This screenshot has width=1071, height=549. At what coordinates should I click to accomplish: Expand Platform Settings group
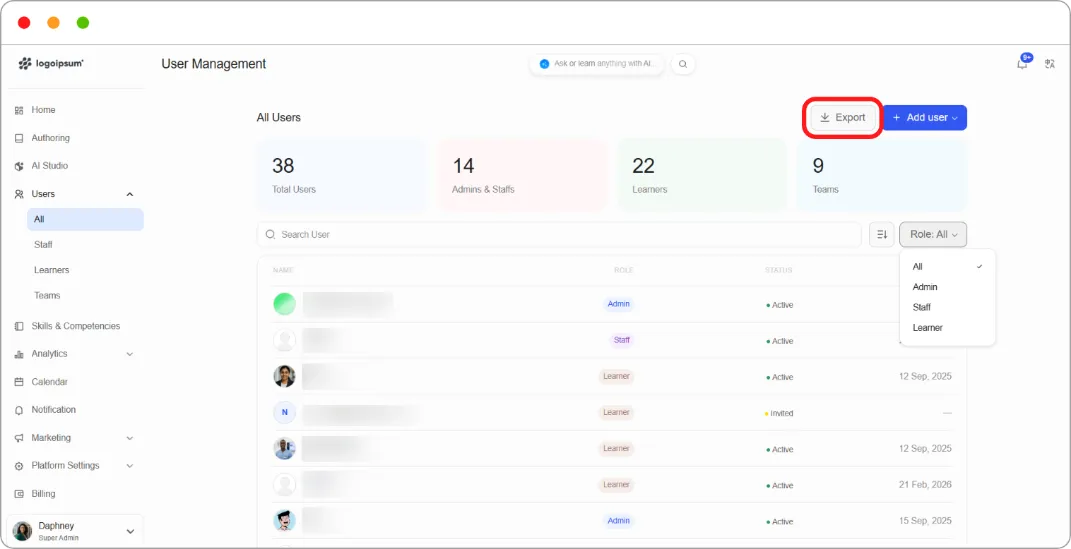[130, 466]
